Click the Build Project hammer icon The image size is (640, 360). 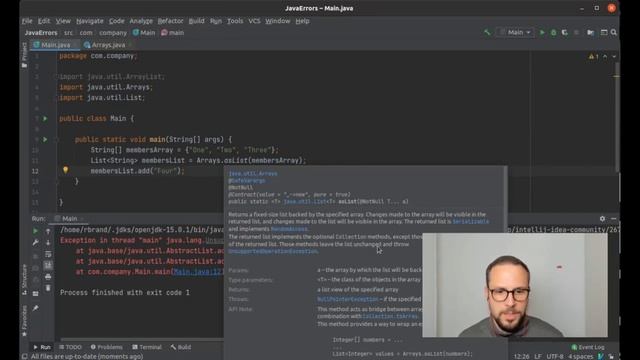pyautogui.click(x=487, y=32)
